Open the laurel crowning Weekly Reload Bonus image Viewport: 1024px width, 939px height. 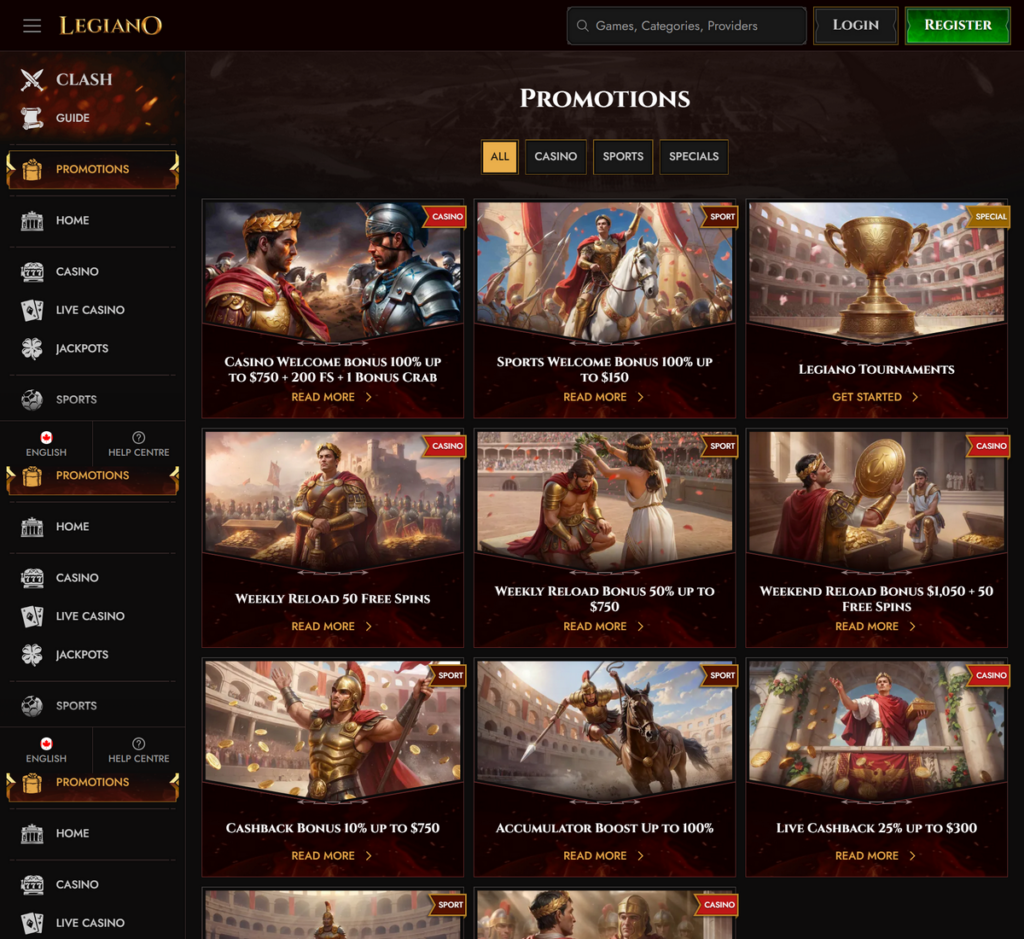pyautogui.click(x=604, y=500)
